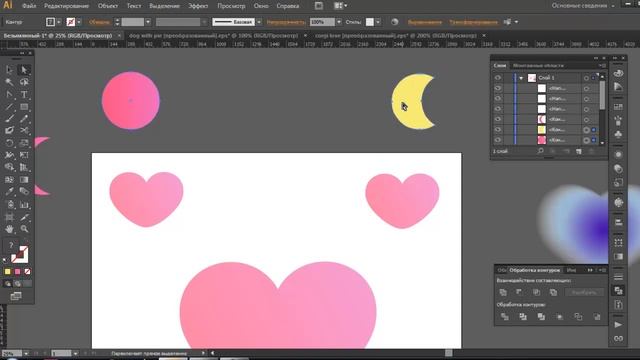Click pink Gradient swatch in toolbox
This screenshot has width=640, height=360.
pyautogui.click(x=18, y=271)
